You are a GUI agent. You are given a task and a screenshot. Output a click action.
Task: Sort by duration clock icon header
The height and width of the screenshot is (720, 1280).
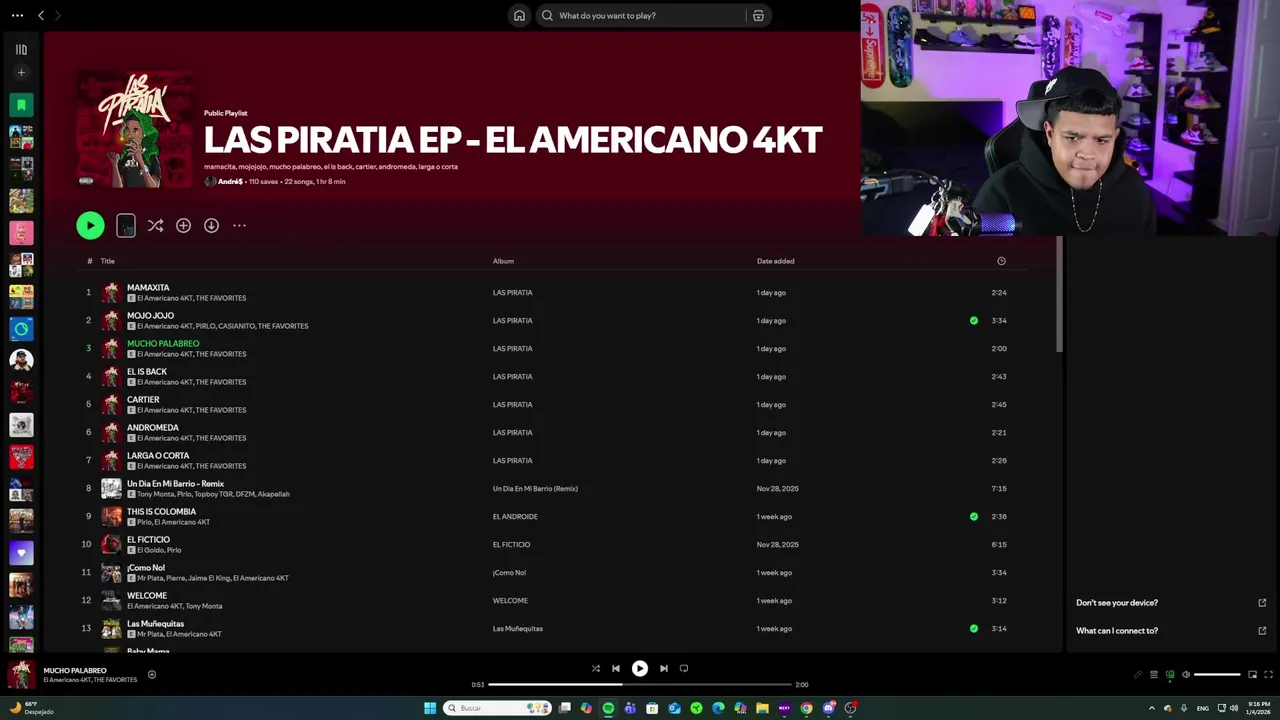click(x=1001, y=261)
